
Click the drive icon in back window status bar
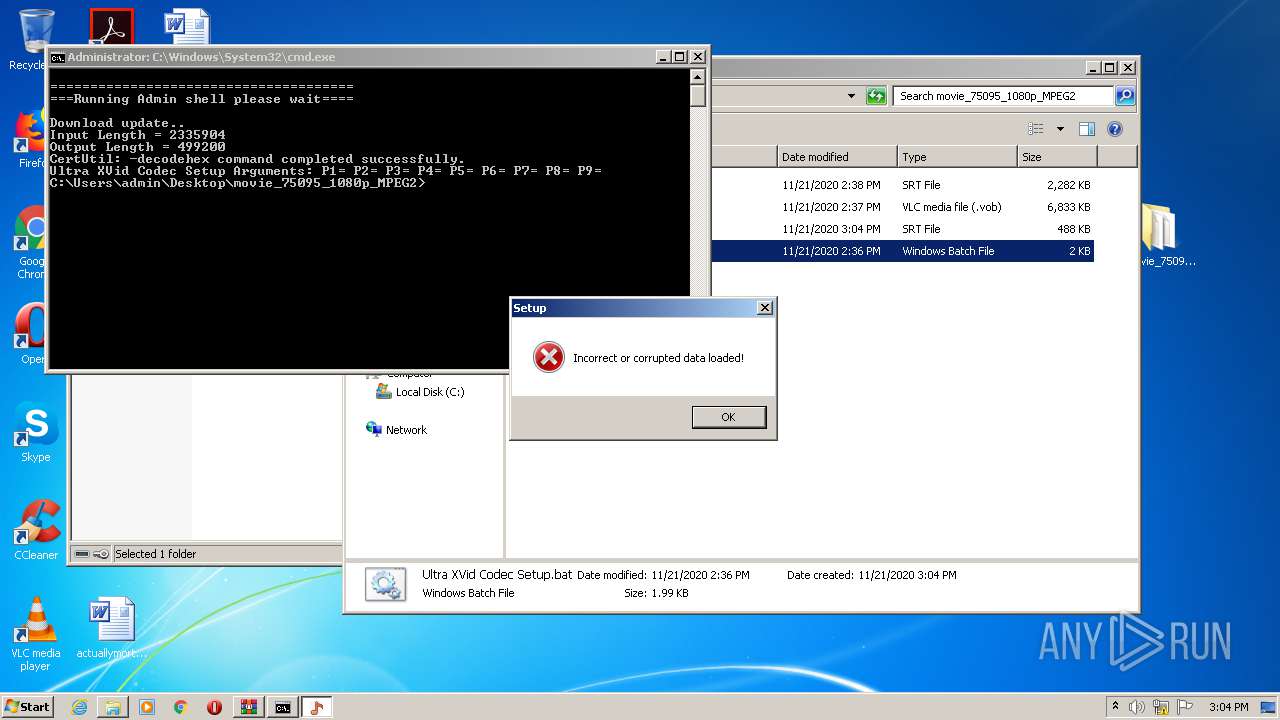(x=82, y=554)
